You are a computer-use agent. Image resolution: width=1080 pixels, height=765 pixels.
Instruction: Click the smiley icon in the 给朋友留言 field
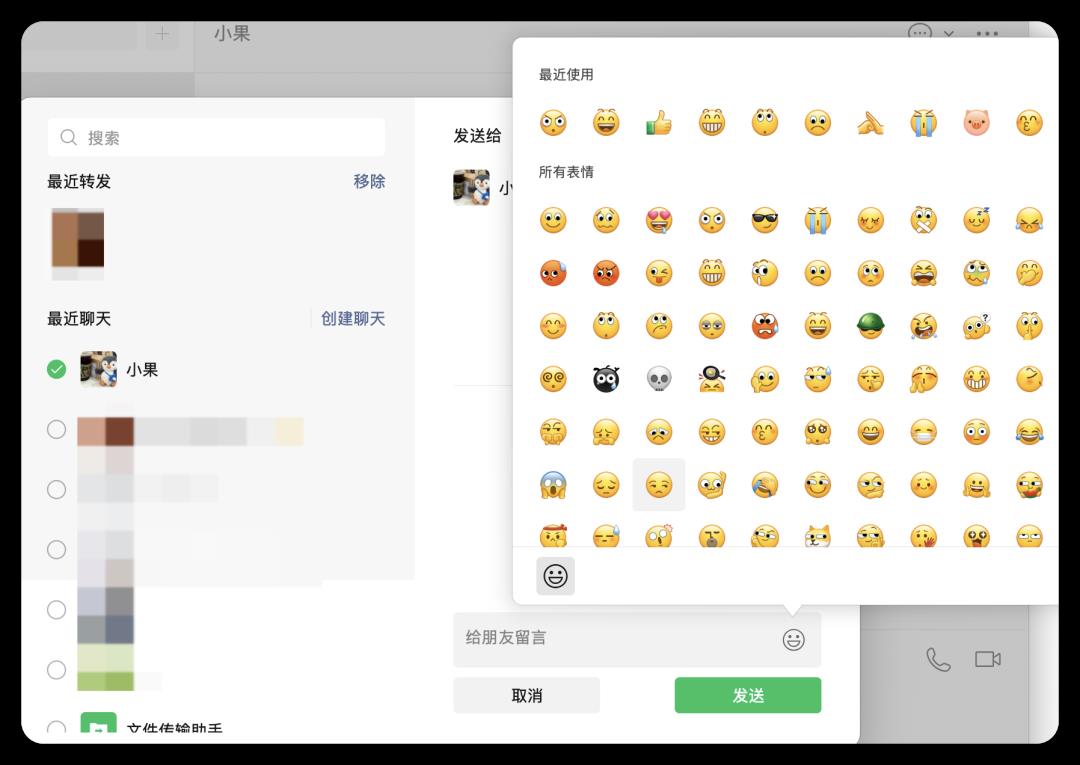coord(795,639)
